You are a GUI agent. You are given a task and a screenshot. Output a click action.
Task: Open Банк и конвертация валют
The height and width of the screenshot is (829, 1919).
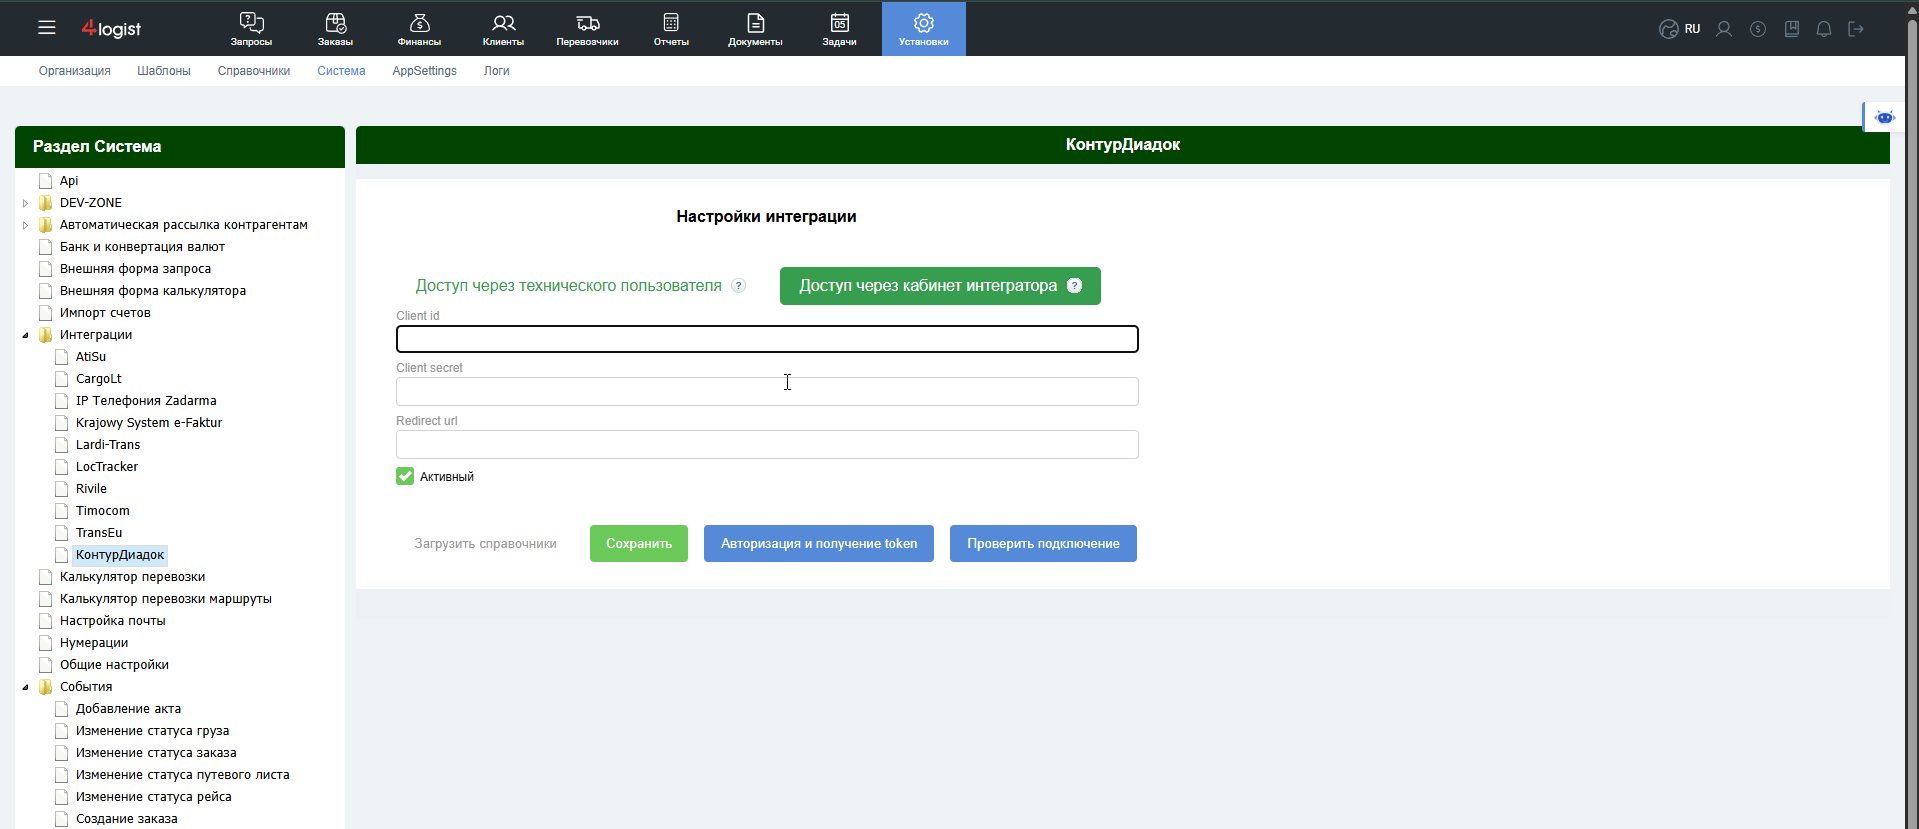[142, 247]
